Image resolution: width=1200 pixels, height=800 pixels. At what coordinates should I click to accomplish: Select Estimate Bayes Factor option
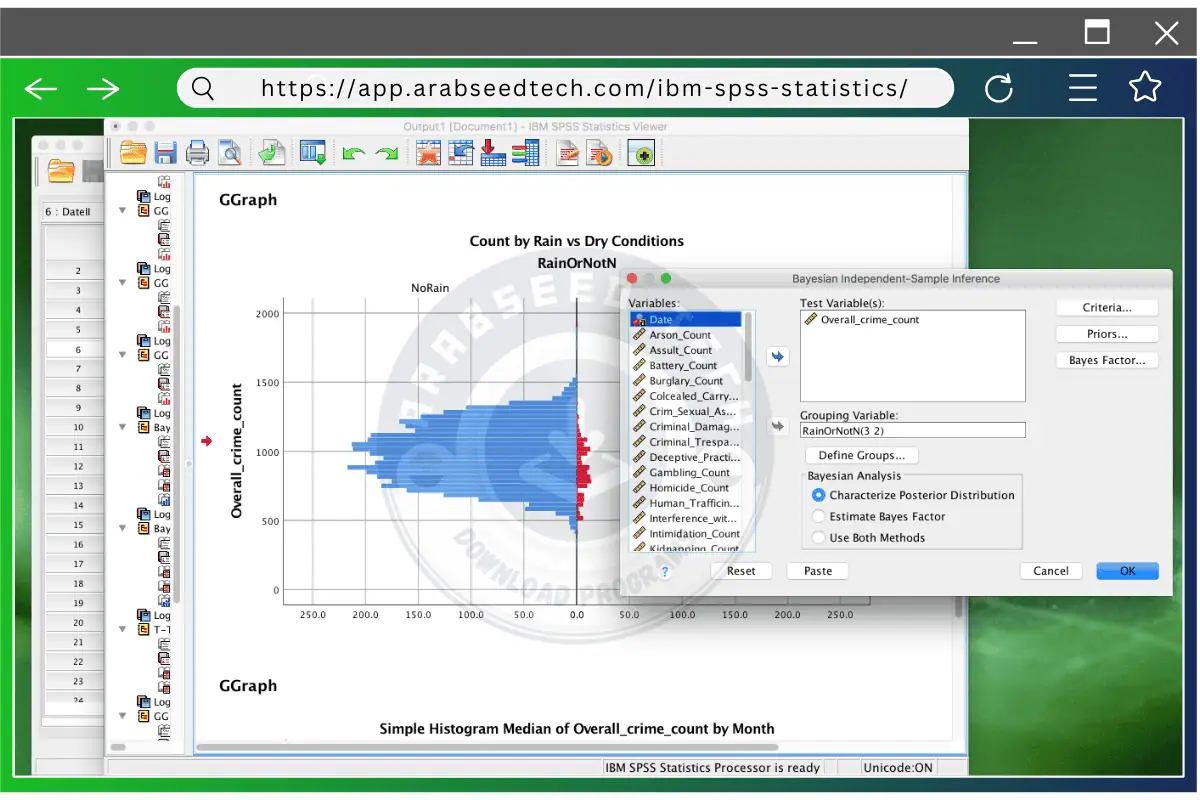pos(819,517)
